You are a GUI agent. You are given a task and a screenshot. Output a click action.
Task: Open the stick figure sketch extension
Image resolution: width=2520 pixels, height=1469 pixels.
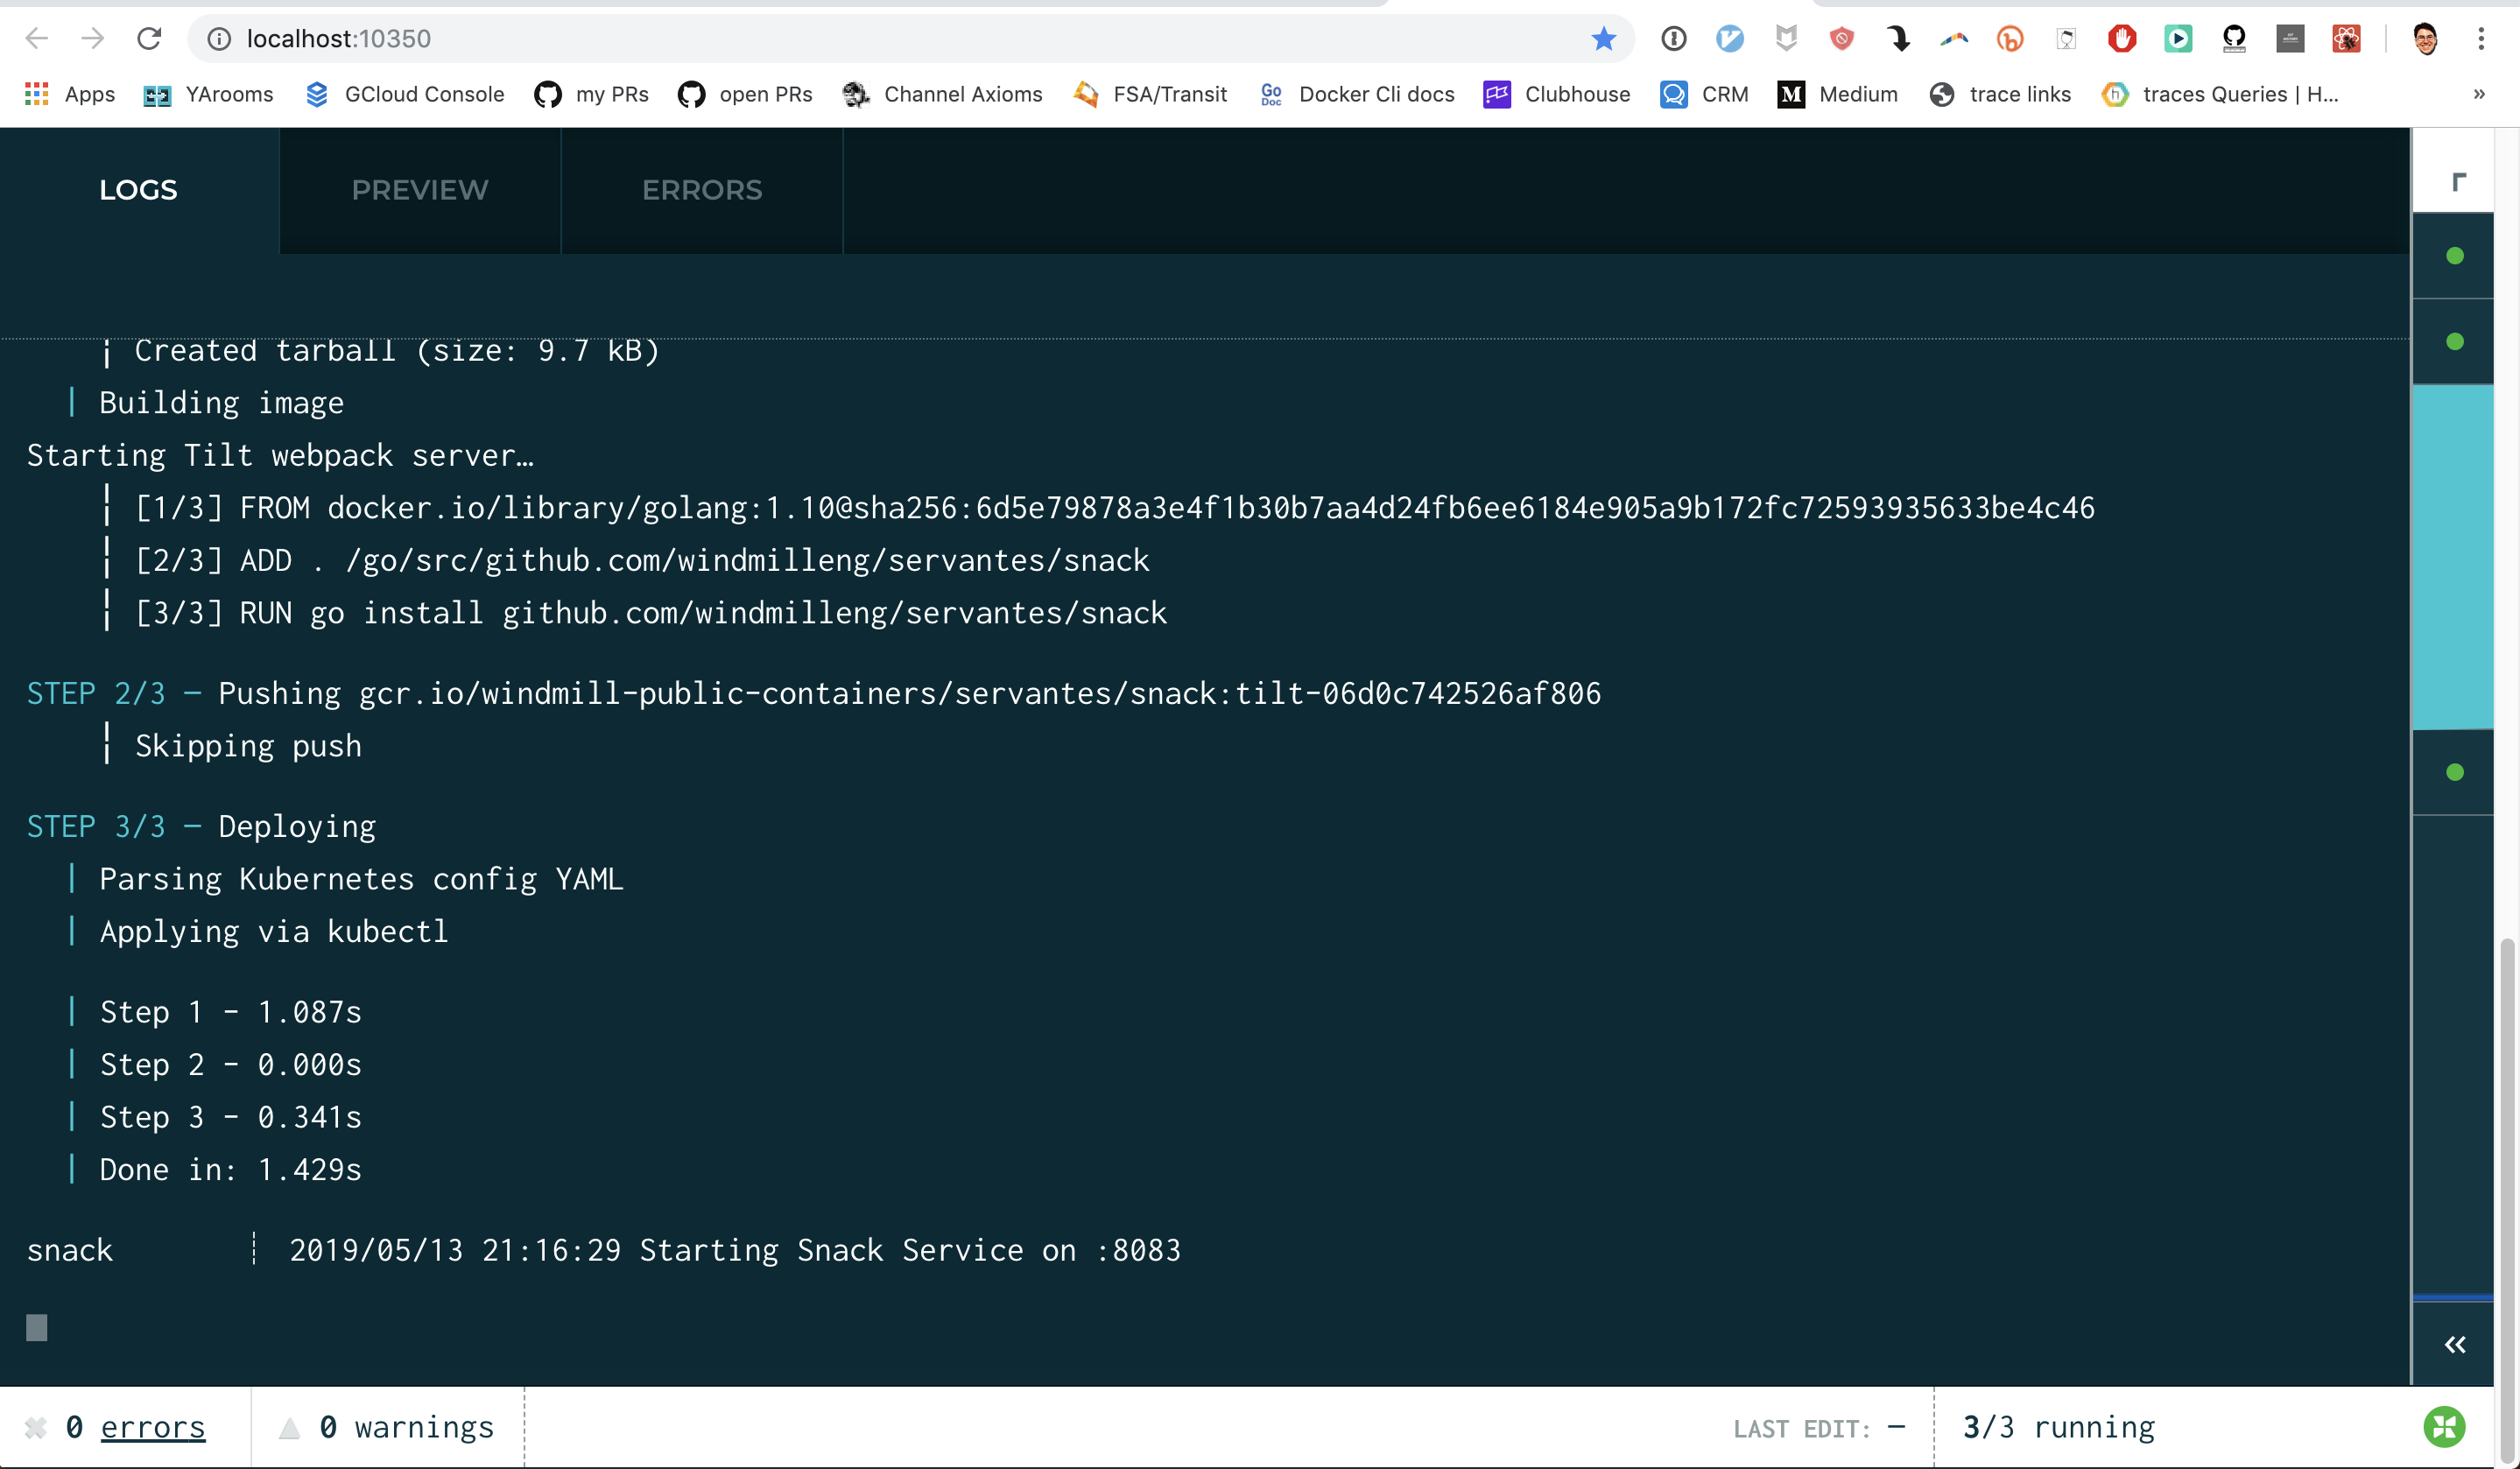pyautogui.click(x=2065, y=38)
